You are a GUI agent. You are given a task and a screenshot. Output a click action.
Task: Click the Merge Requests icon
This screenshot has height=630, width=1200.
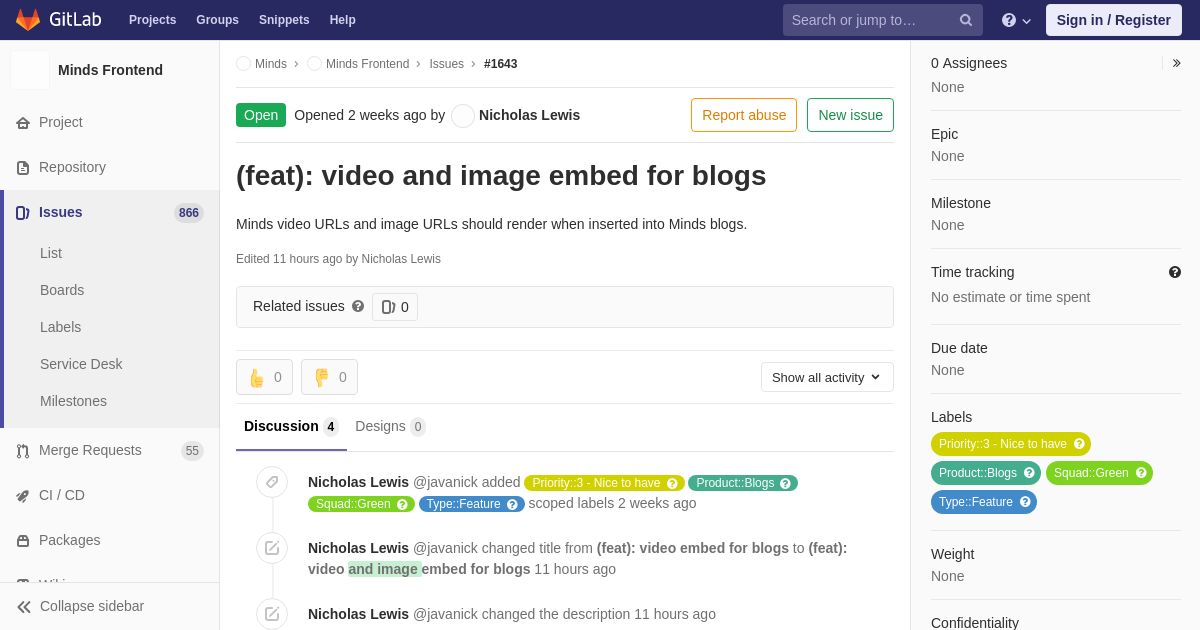[23, 451]
